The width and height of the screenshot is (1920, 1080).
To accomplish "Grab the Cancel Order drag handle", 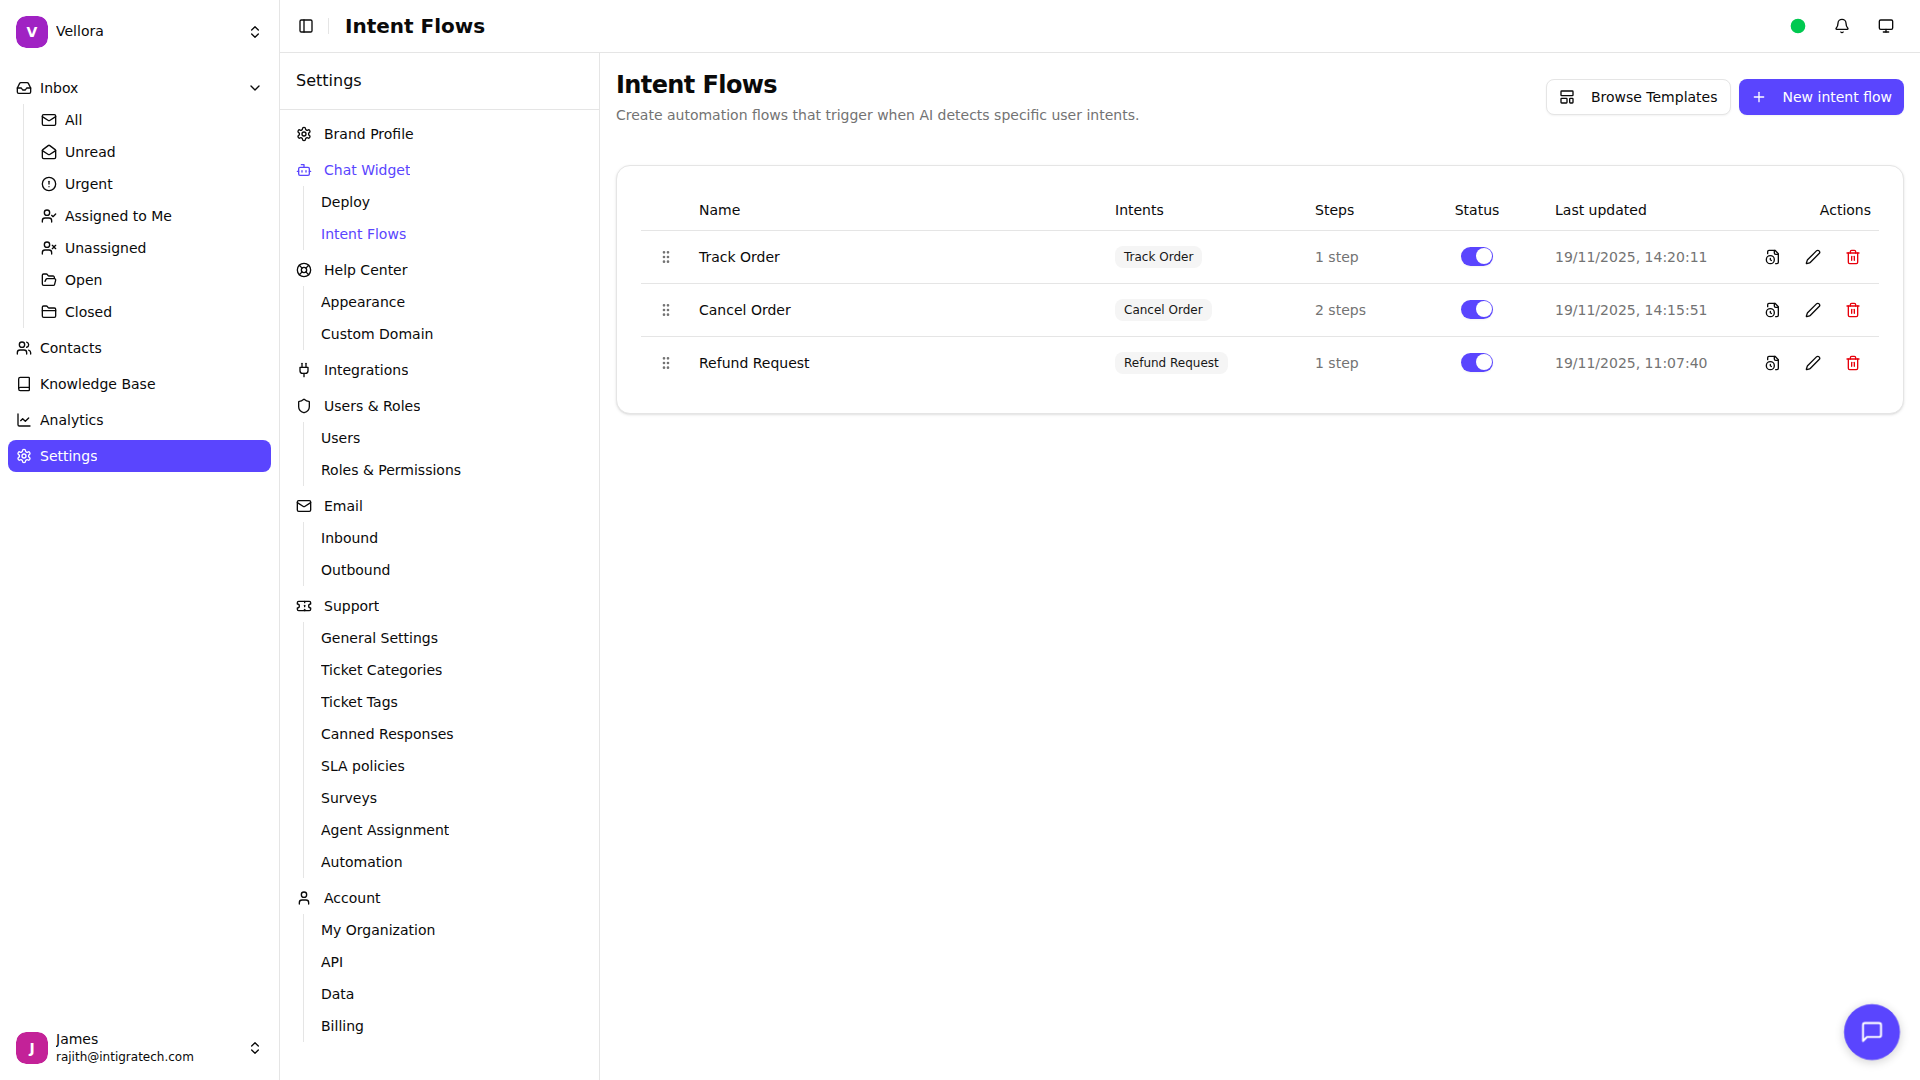I will [666, 310].
